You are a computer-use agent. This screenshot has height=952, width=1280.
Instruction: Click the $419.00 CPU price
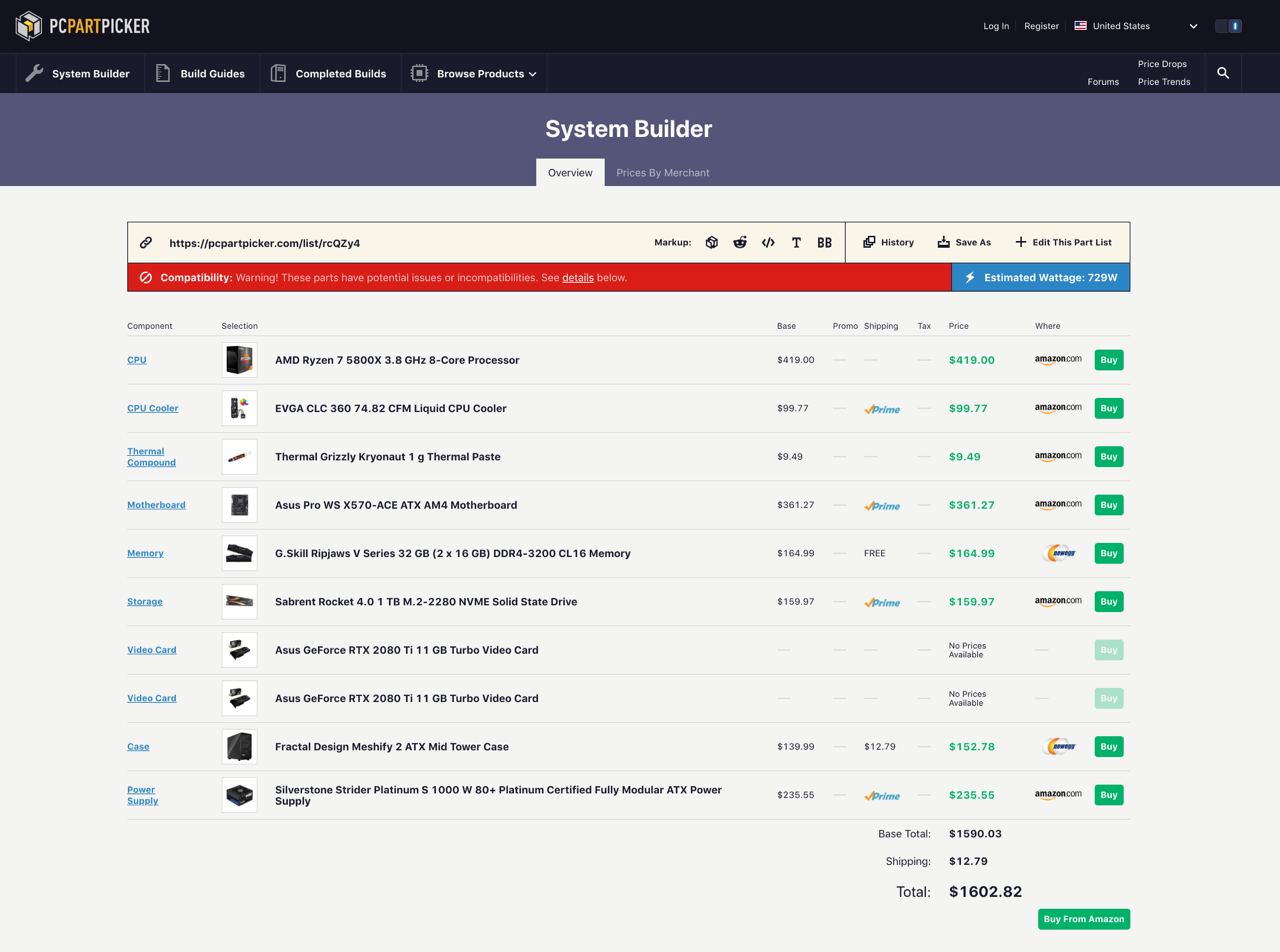[972, 360]
